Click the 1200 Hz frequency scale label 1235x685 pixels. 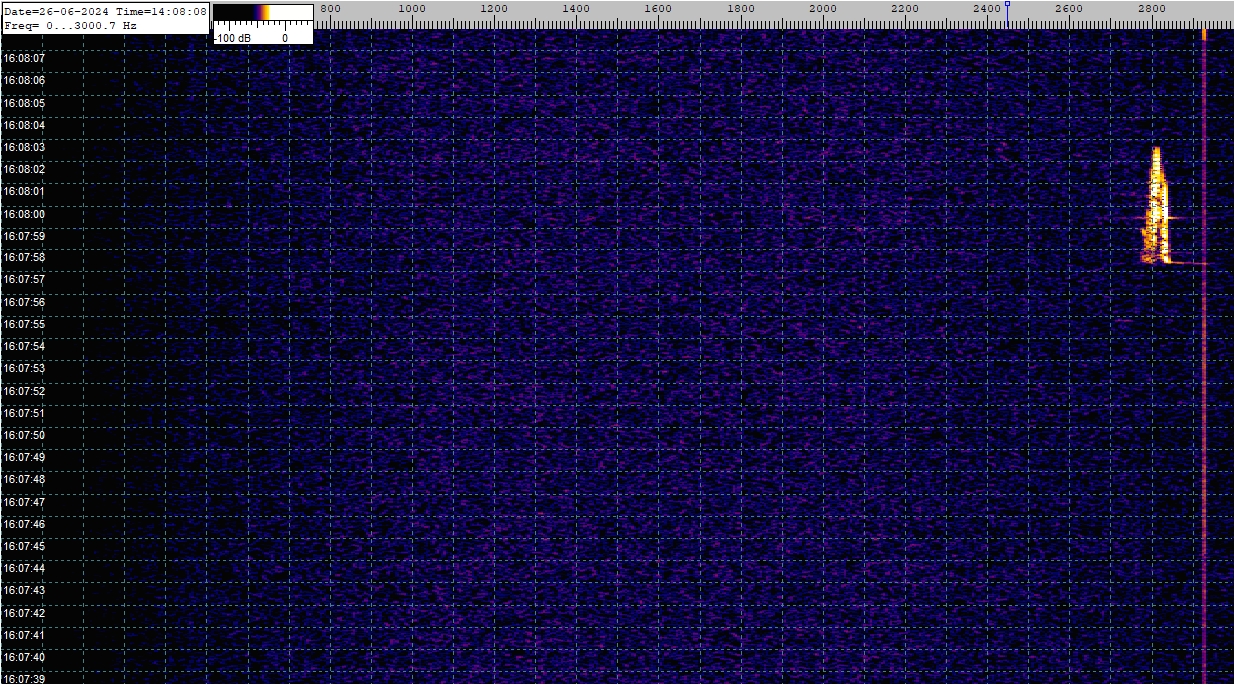493,9
